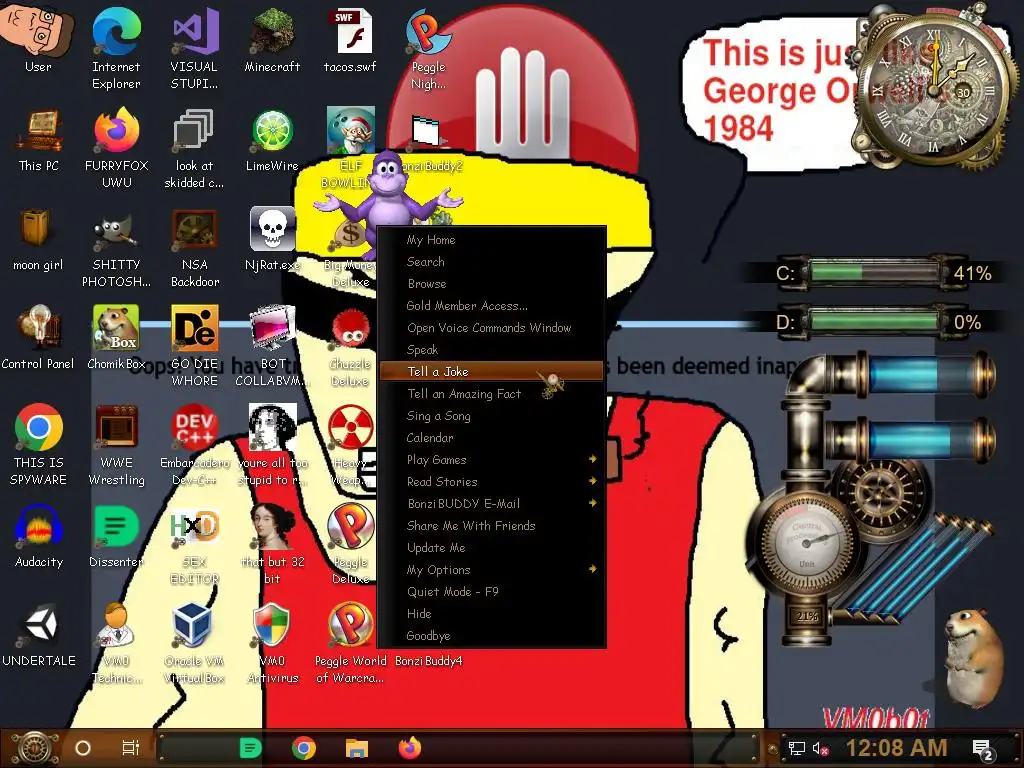Open Firefox from the taskbar
Screen dimensions: 1024x768
point(409,748)
